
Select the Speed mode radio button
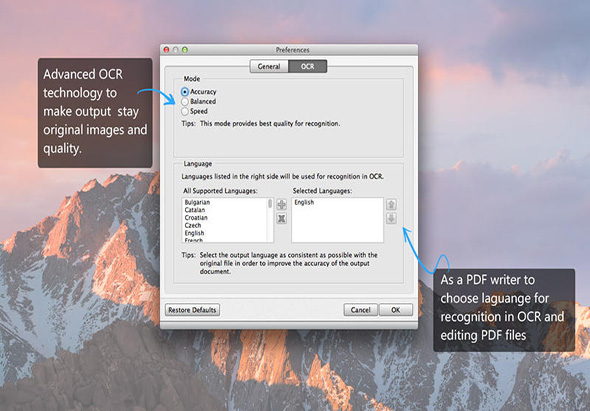tap(185, 111)
